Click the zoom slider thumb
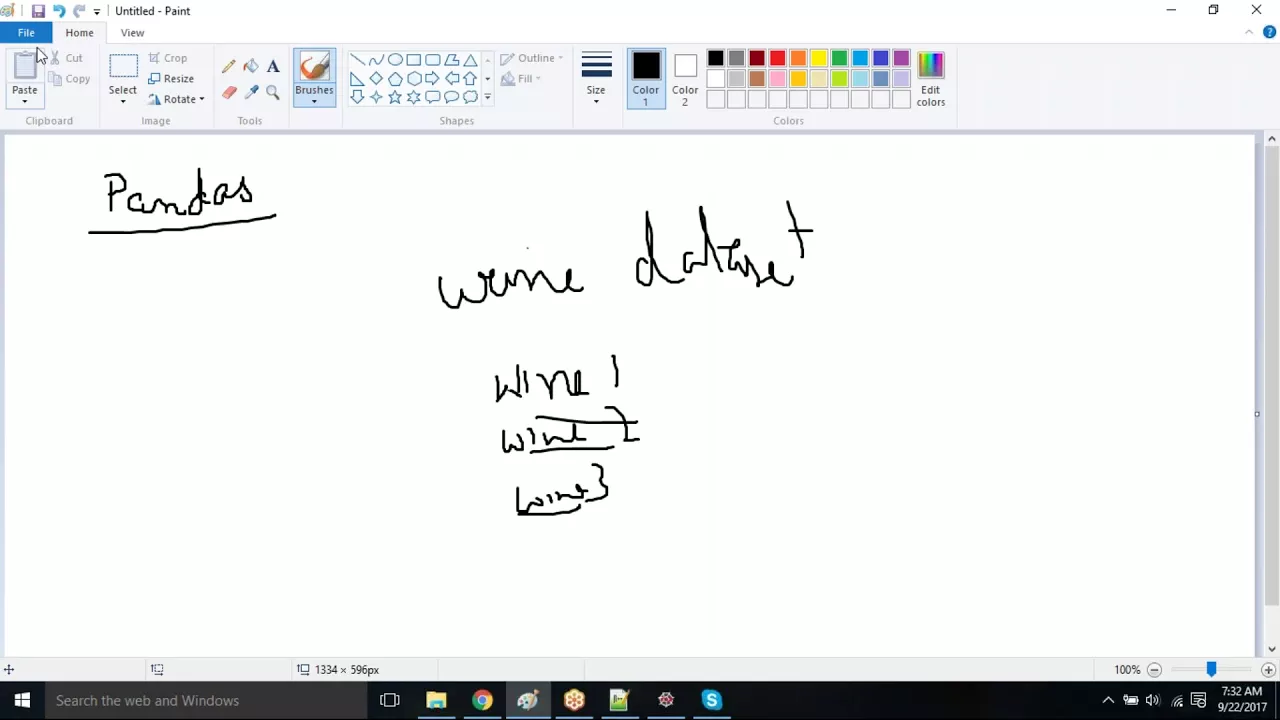The height and width of the screenshot is (720, 1280). pyautogui.click(x=1211, y=669)
